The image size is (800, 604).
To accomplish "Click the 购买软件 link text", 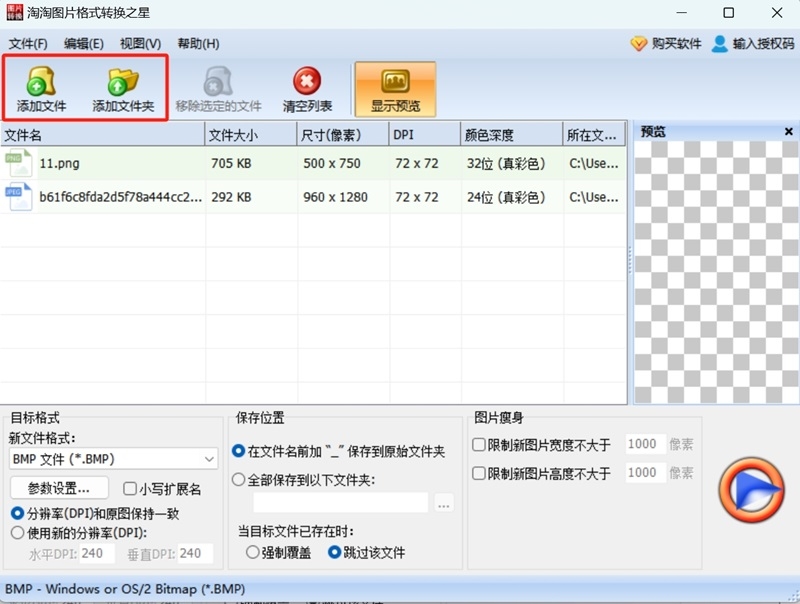I will 677,44.
